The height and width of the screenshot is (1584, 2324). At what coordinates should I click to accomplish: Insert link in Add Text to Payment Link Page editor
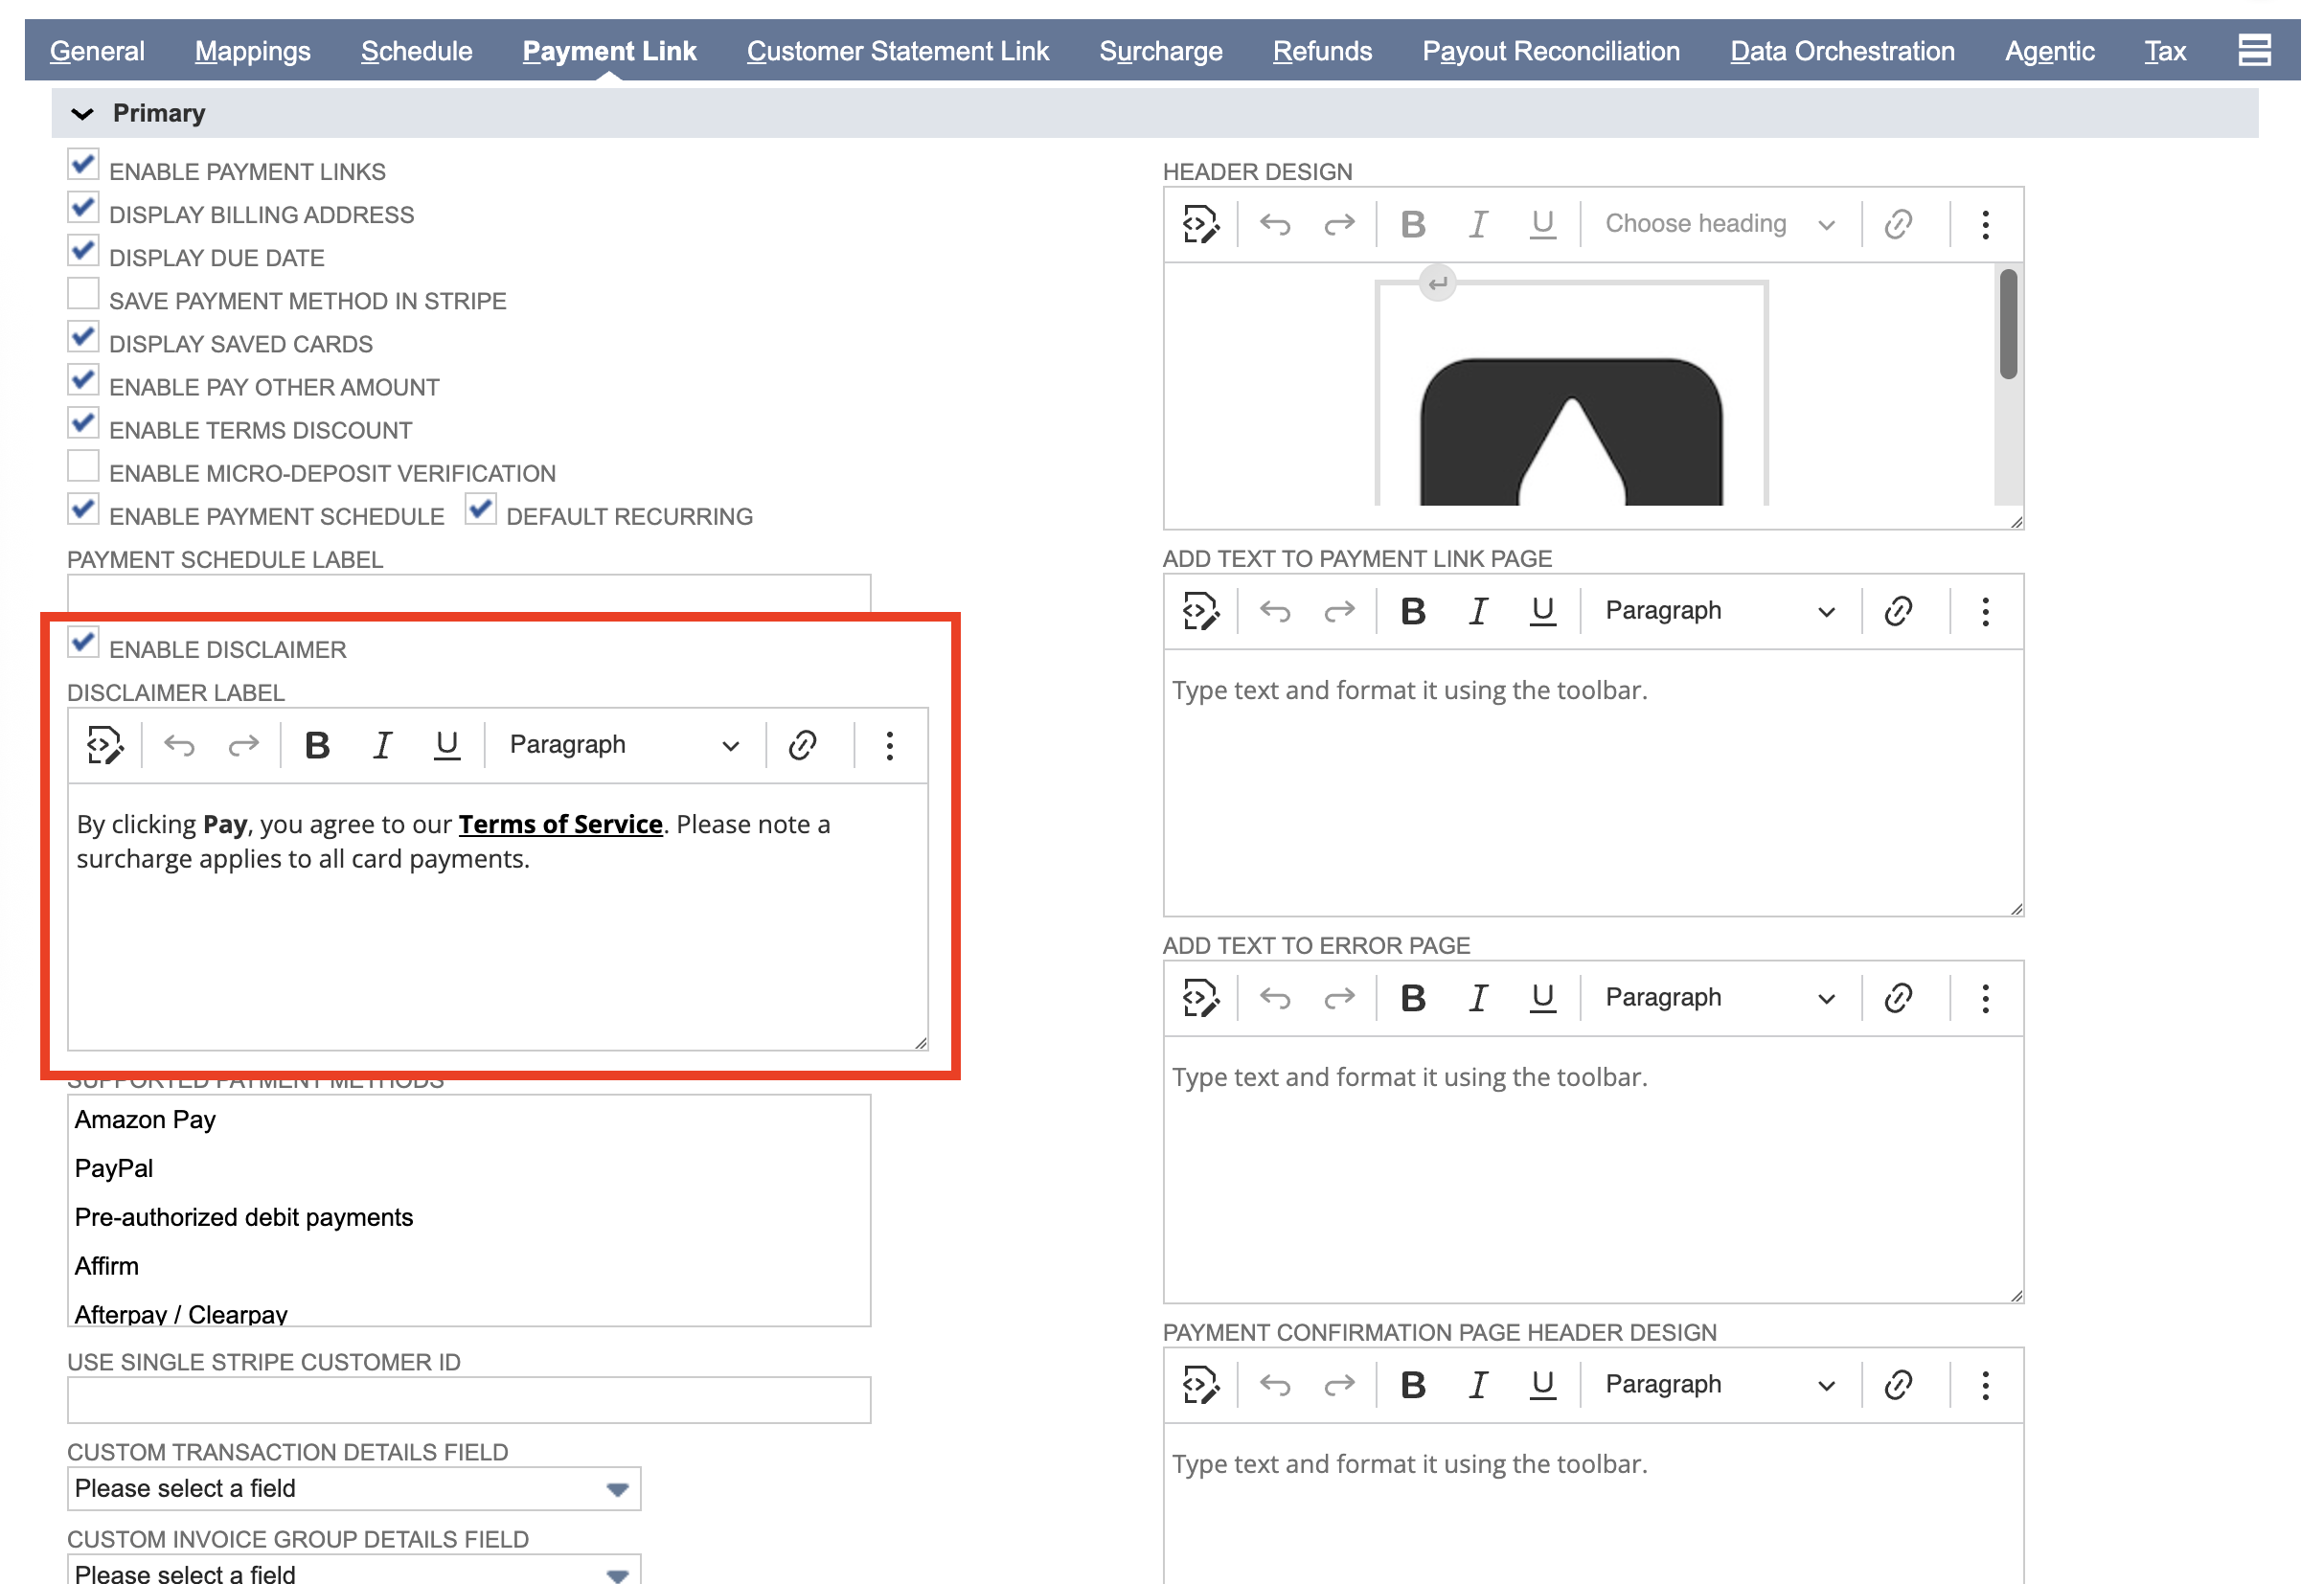[1899, 611]
